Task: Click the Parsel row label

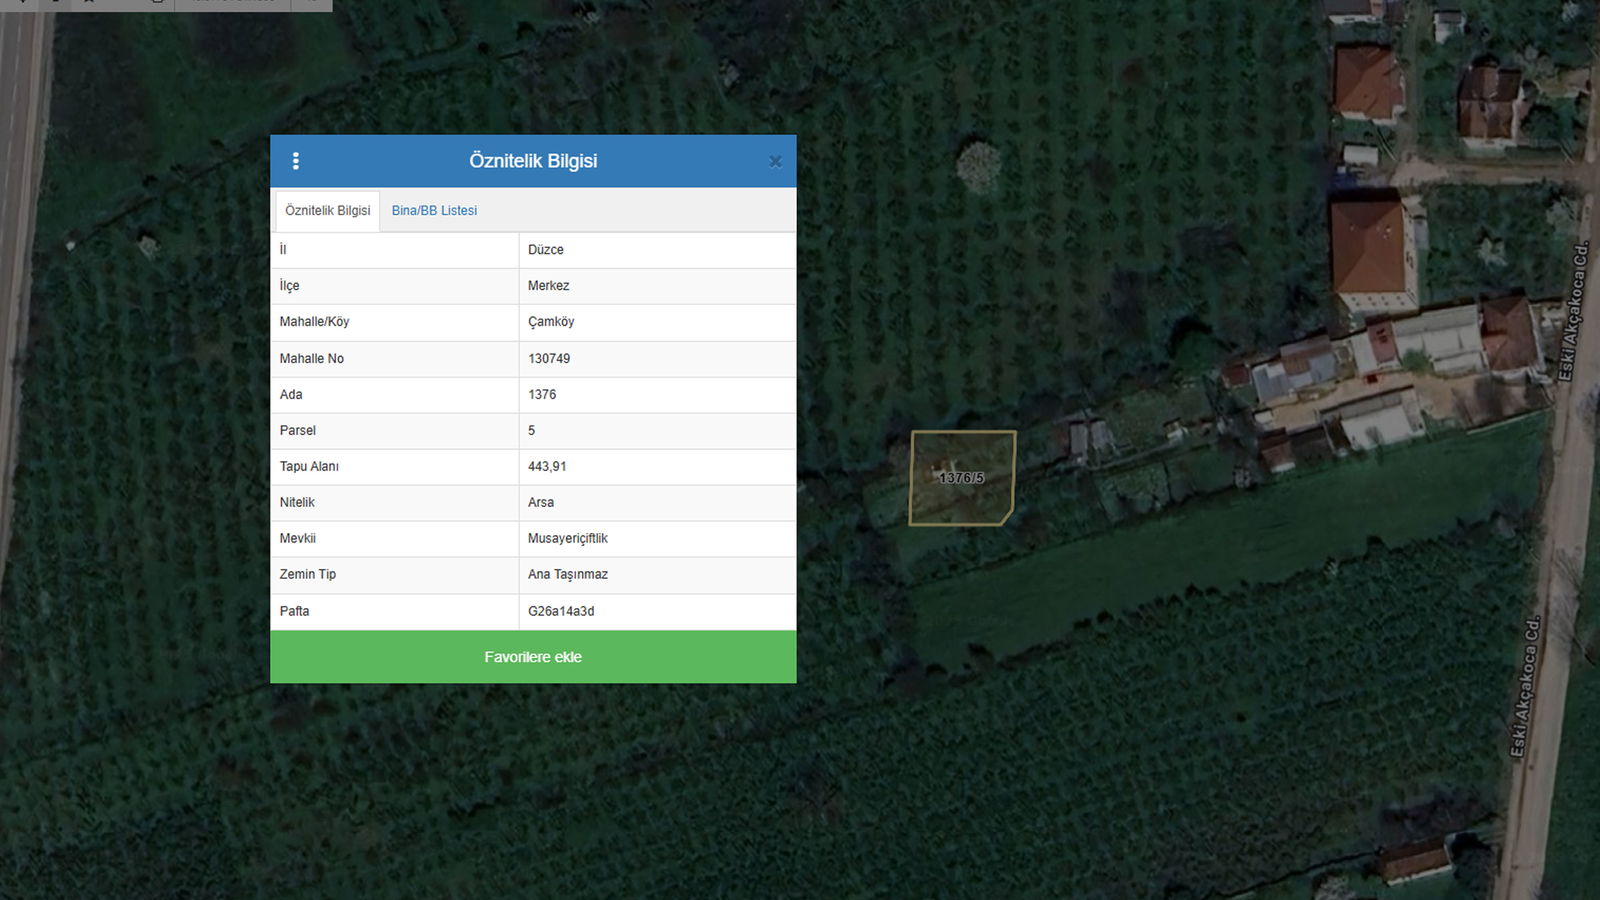Action: coord(298,431)
